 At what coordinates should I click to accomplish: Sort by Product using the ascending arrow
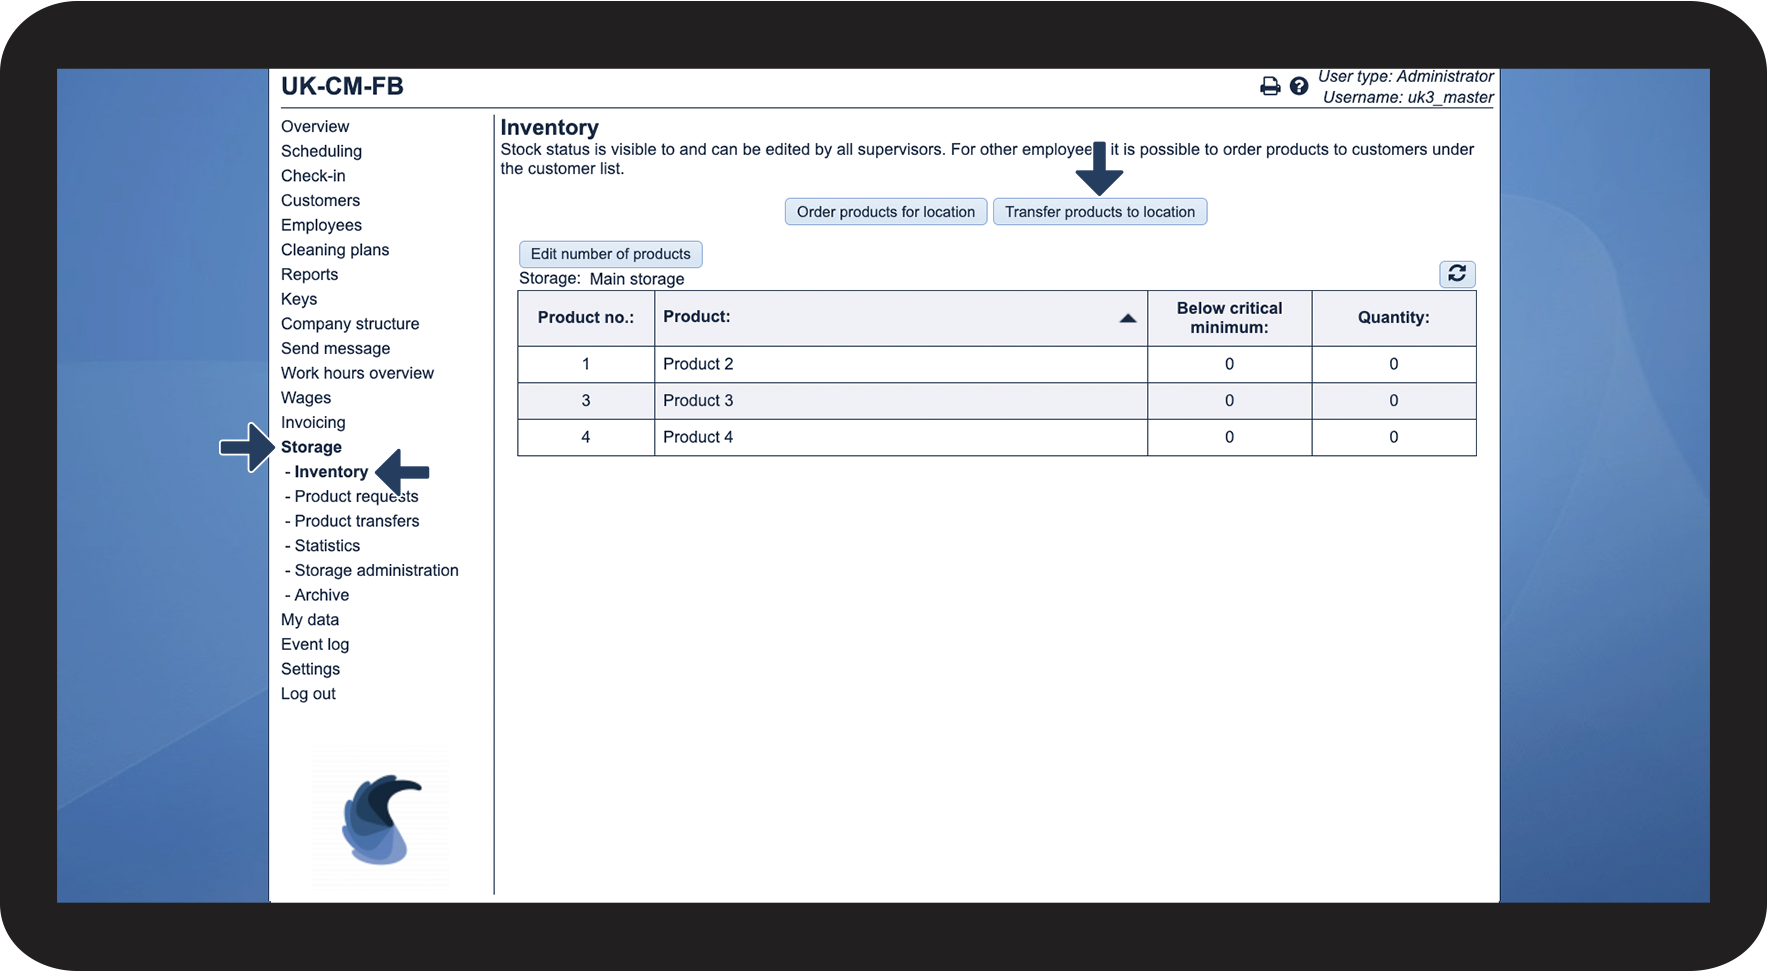1128,318
